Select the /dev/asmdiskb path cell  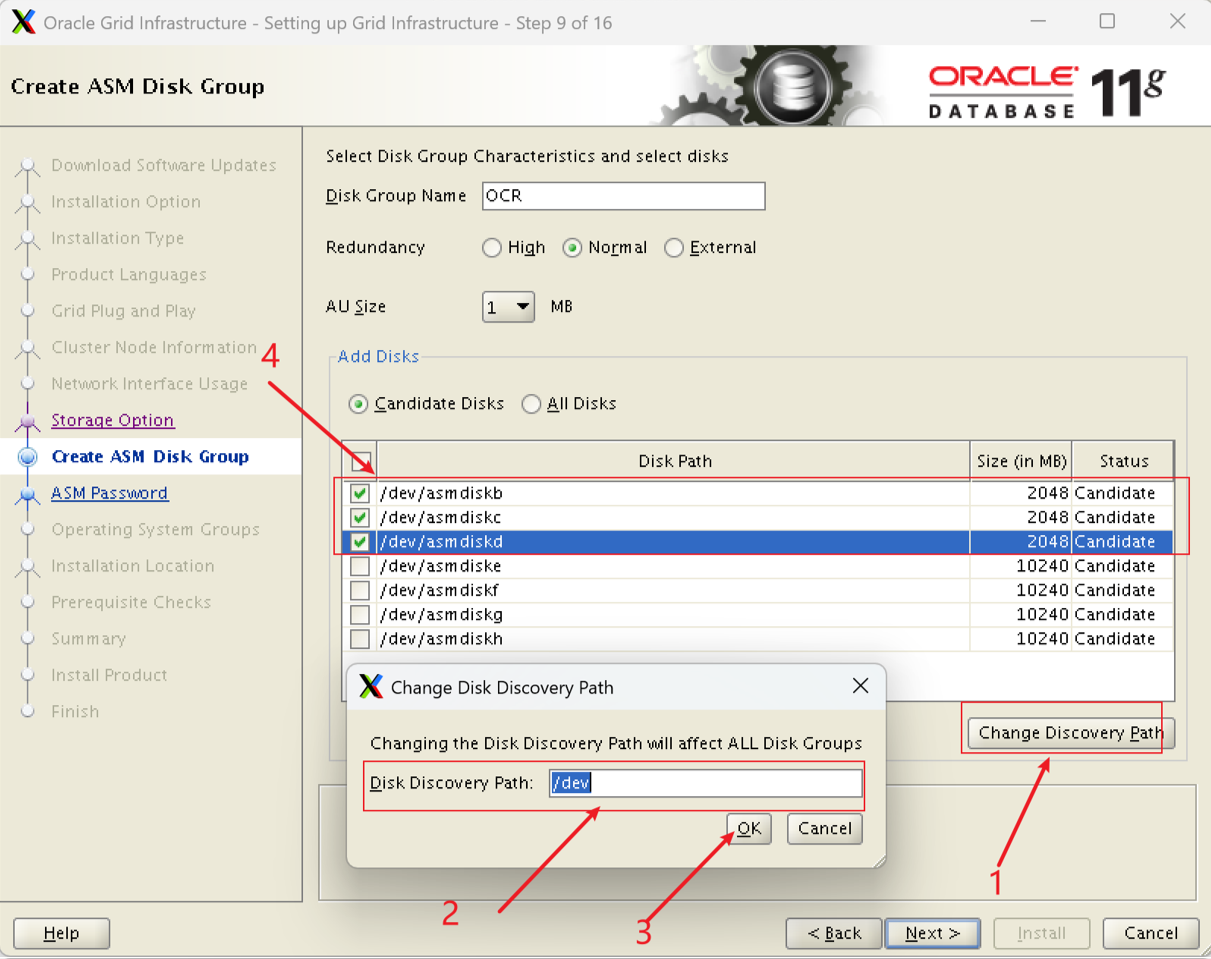click(x=674, y=493)
